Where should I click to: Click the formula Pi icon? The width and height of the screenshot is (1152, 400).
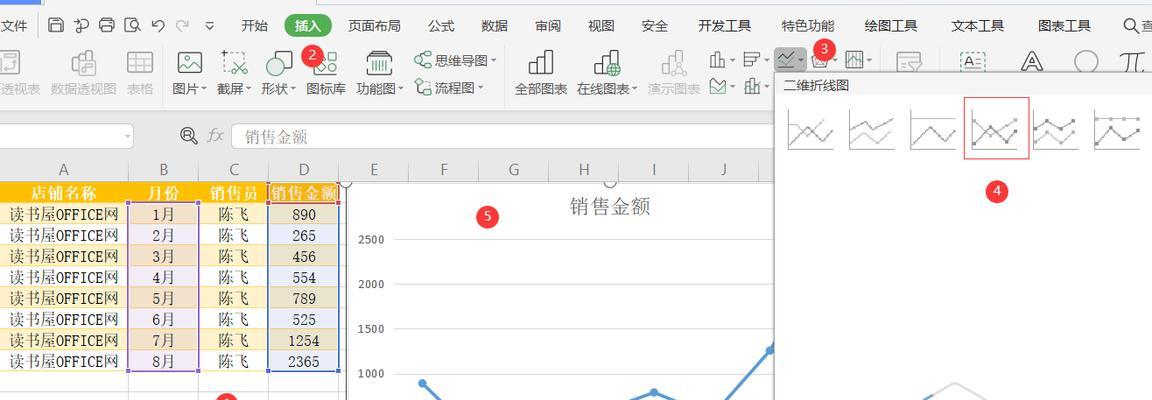1132,62
